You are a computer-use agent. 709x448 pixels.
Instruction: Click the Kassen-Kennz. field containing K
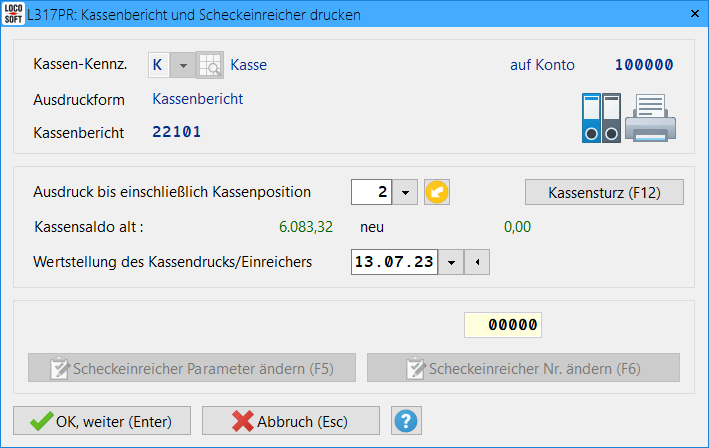(158, 65)
